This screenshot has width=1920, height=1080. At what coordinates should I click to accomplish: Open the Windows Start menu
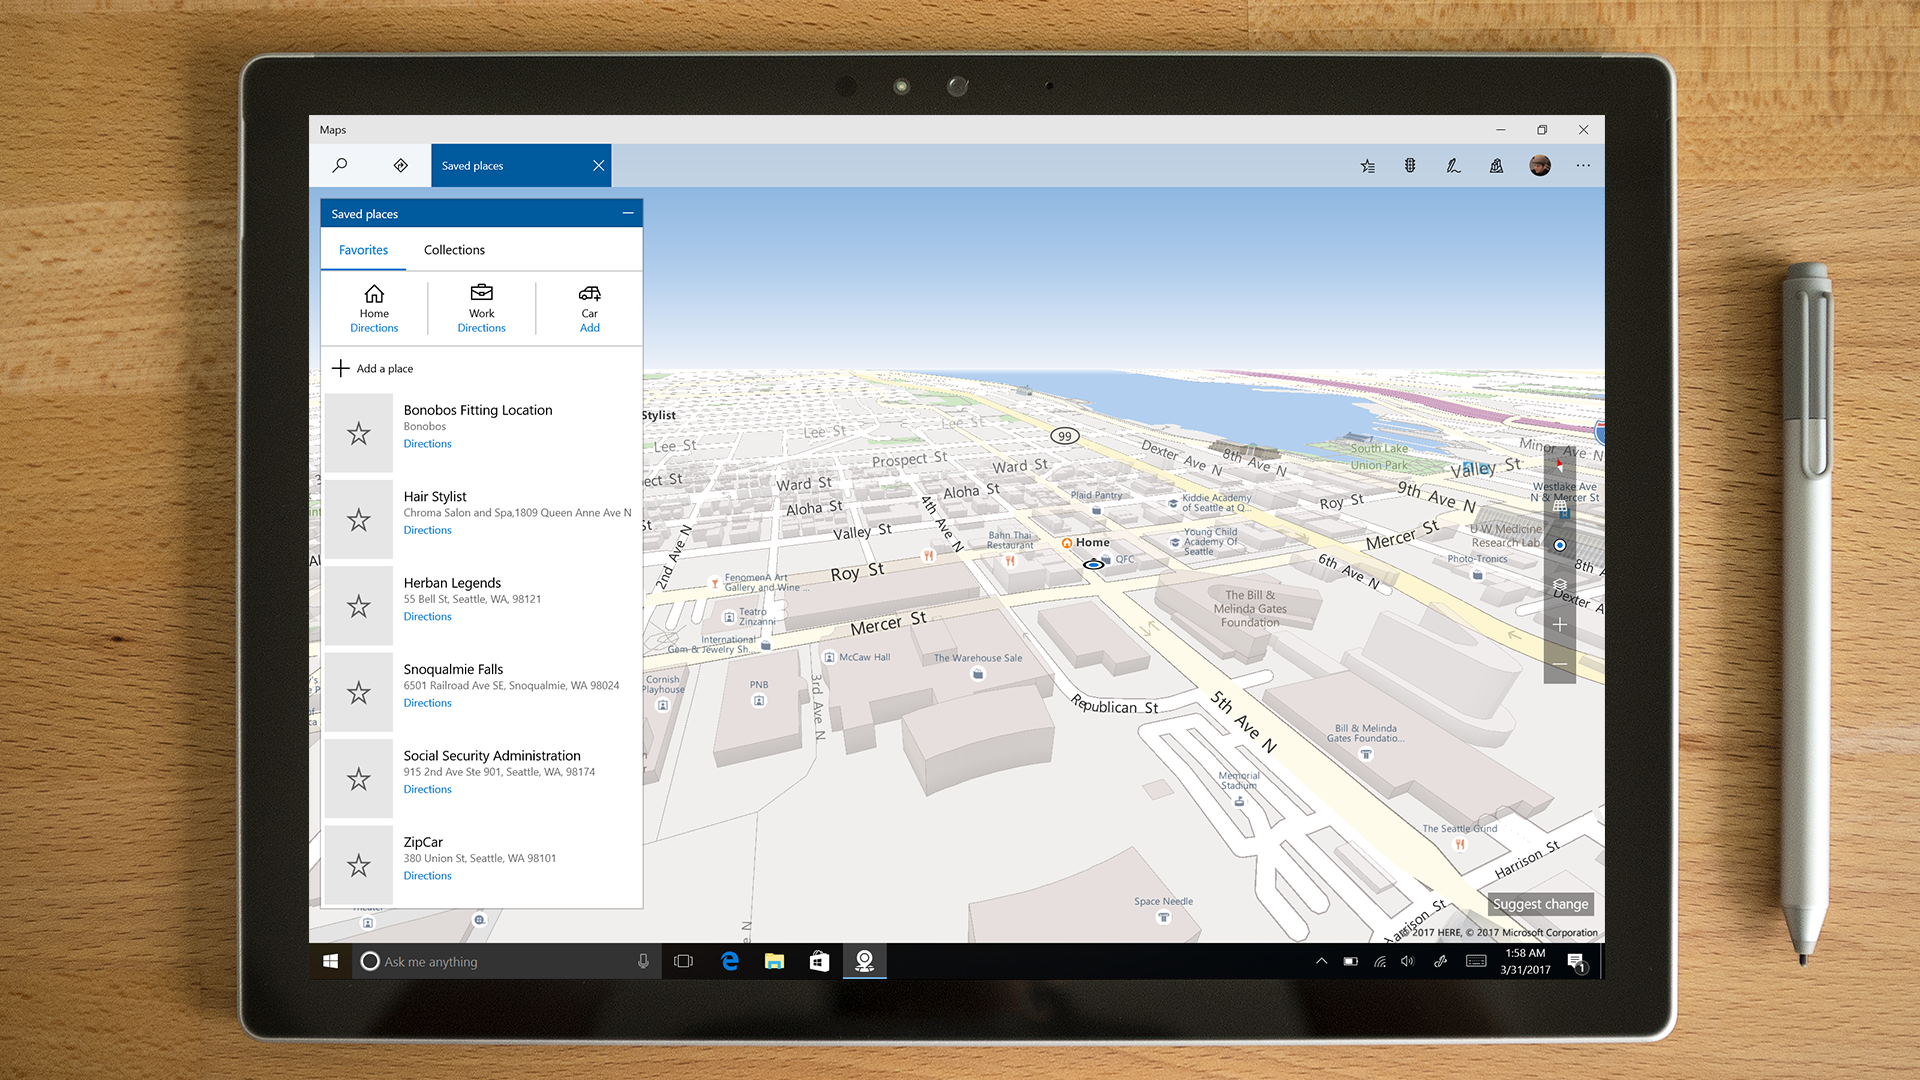click(x=330, y=961)
